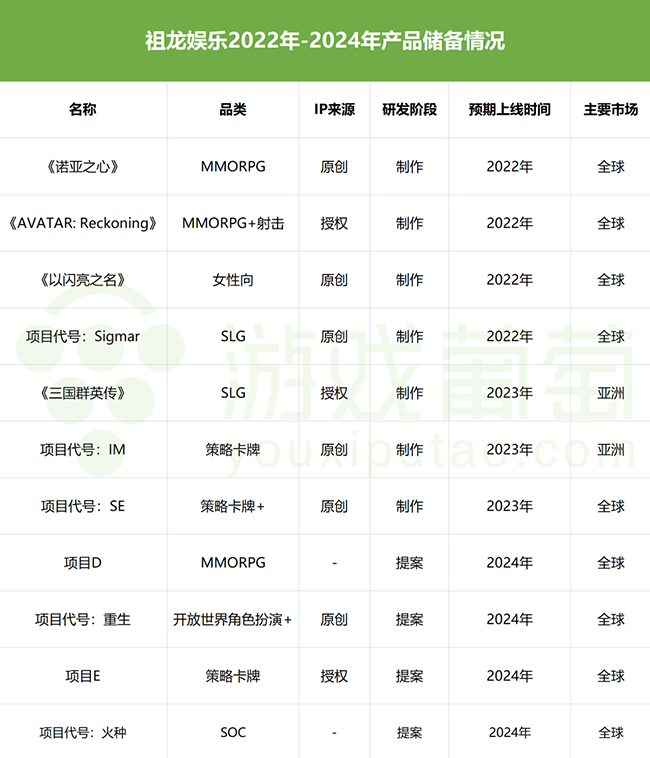This screenshot has height=758, width=650.
Task: Click 原创 in the 项目代号：重生 row
Action: tap(334, 619)
